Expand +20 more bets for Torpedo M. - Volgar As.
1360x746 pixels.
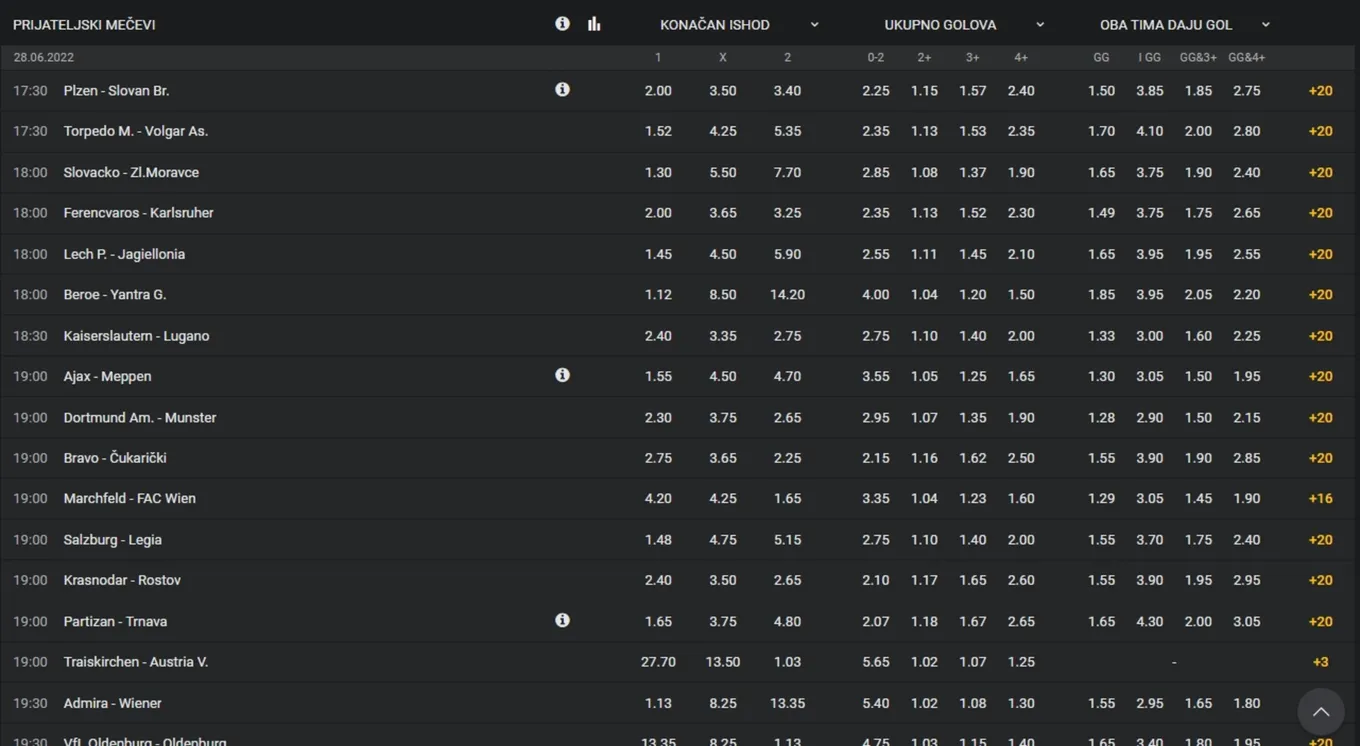coord(1320,131)
